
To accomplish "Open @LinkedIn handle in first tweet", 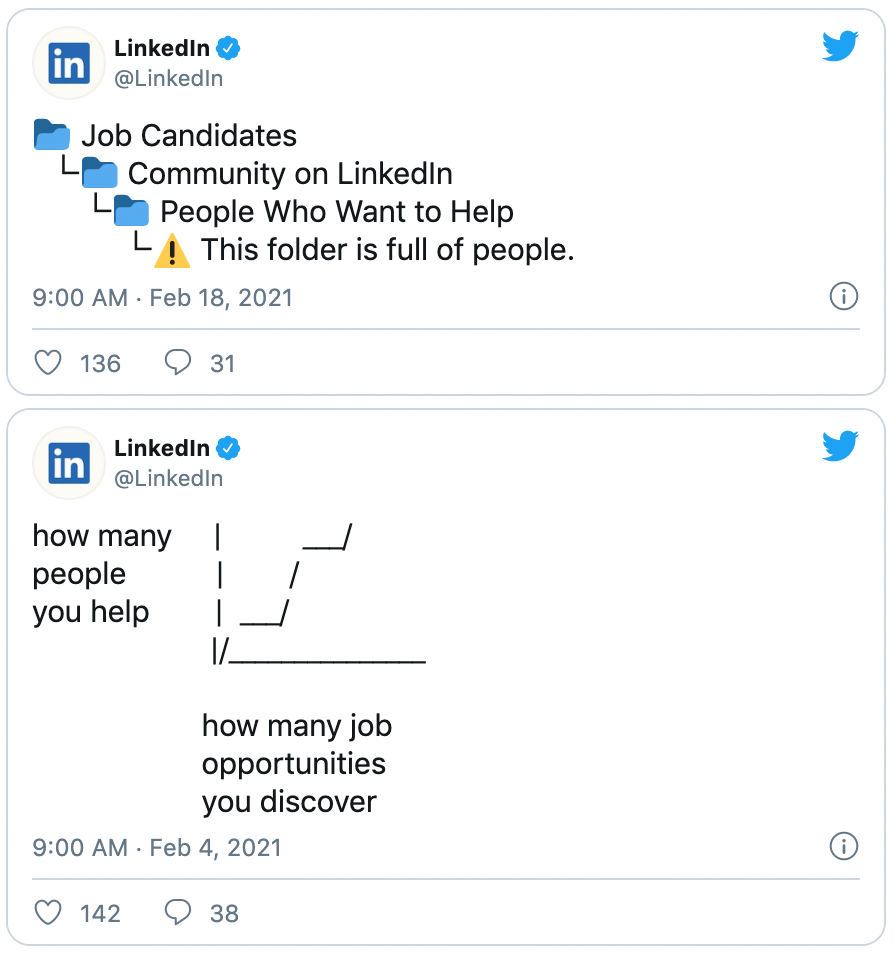I will pos(169,78).
